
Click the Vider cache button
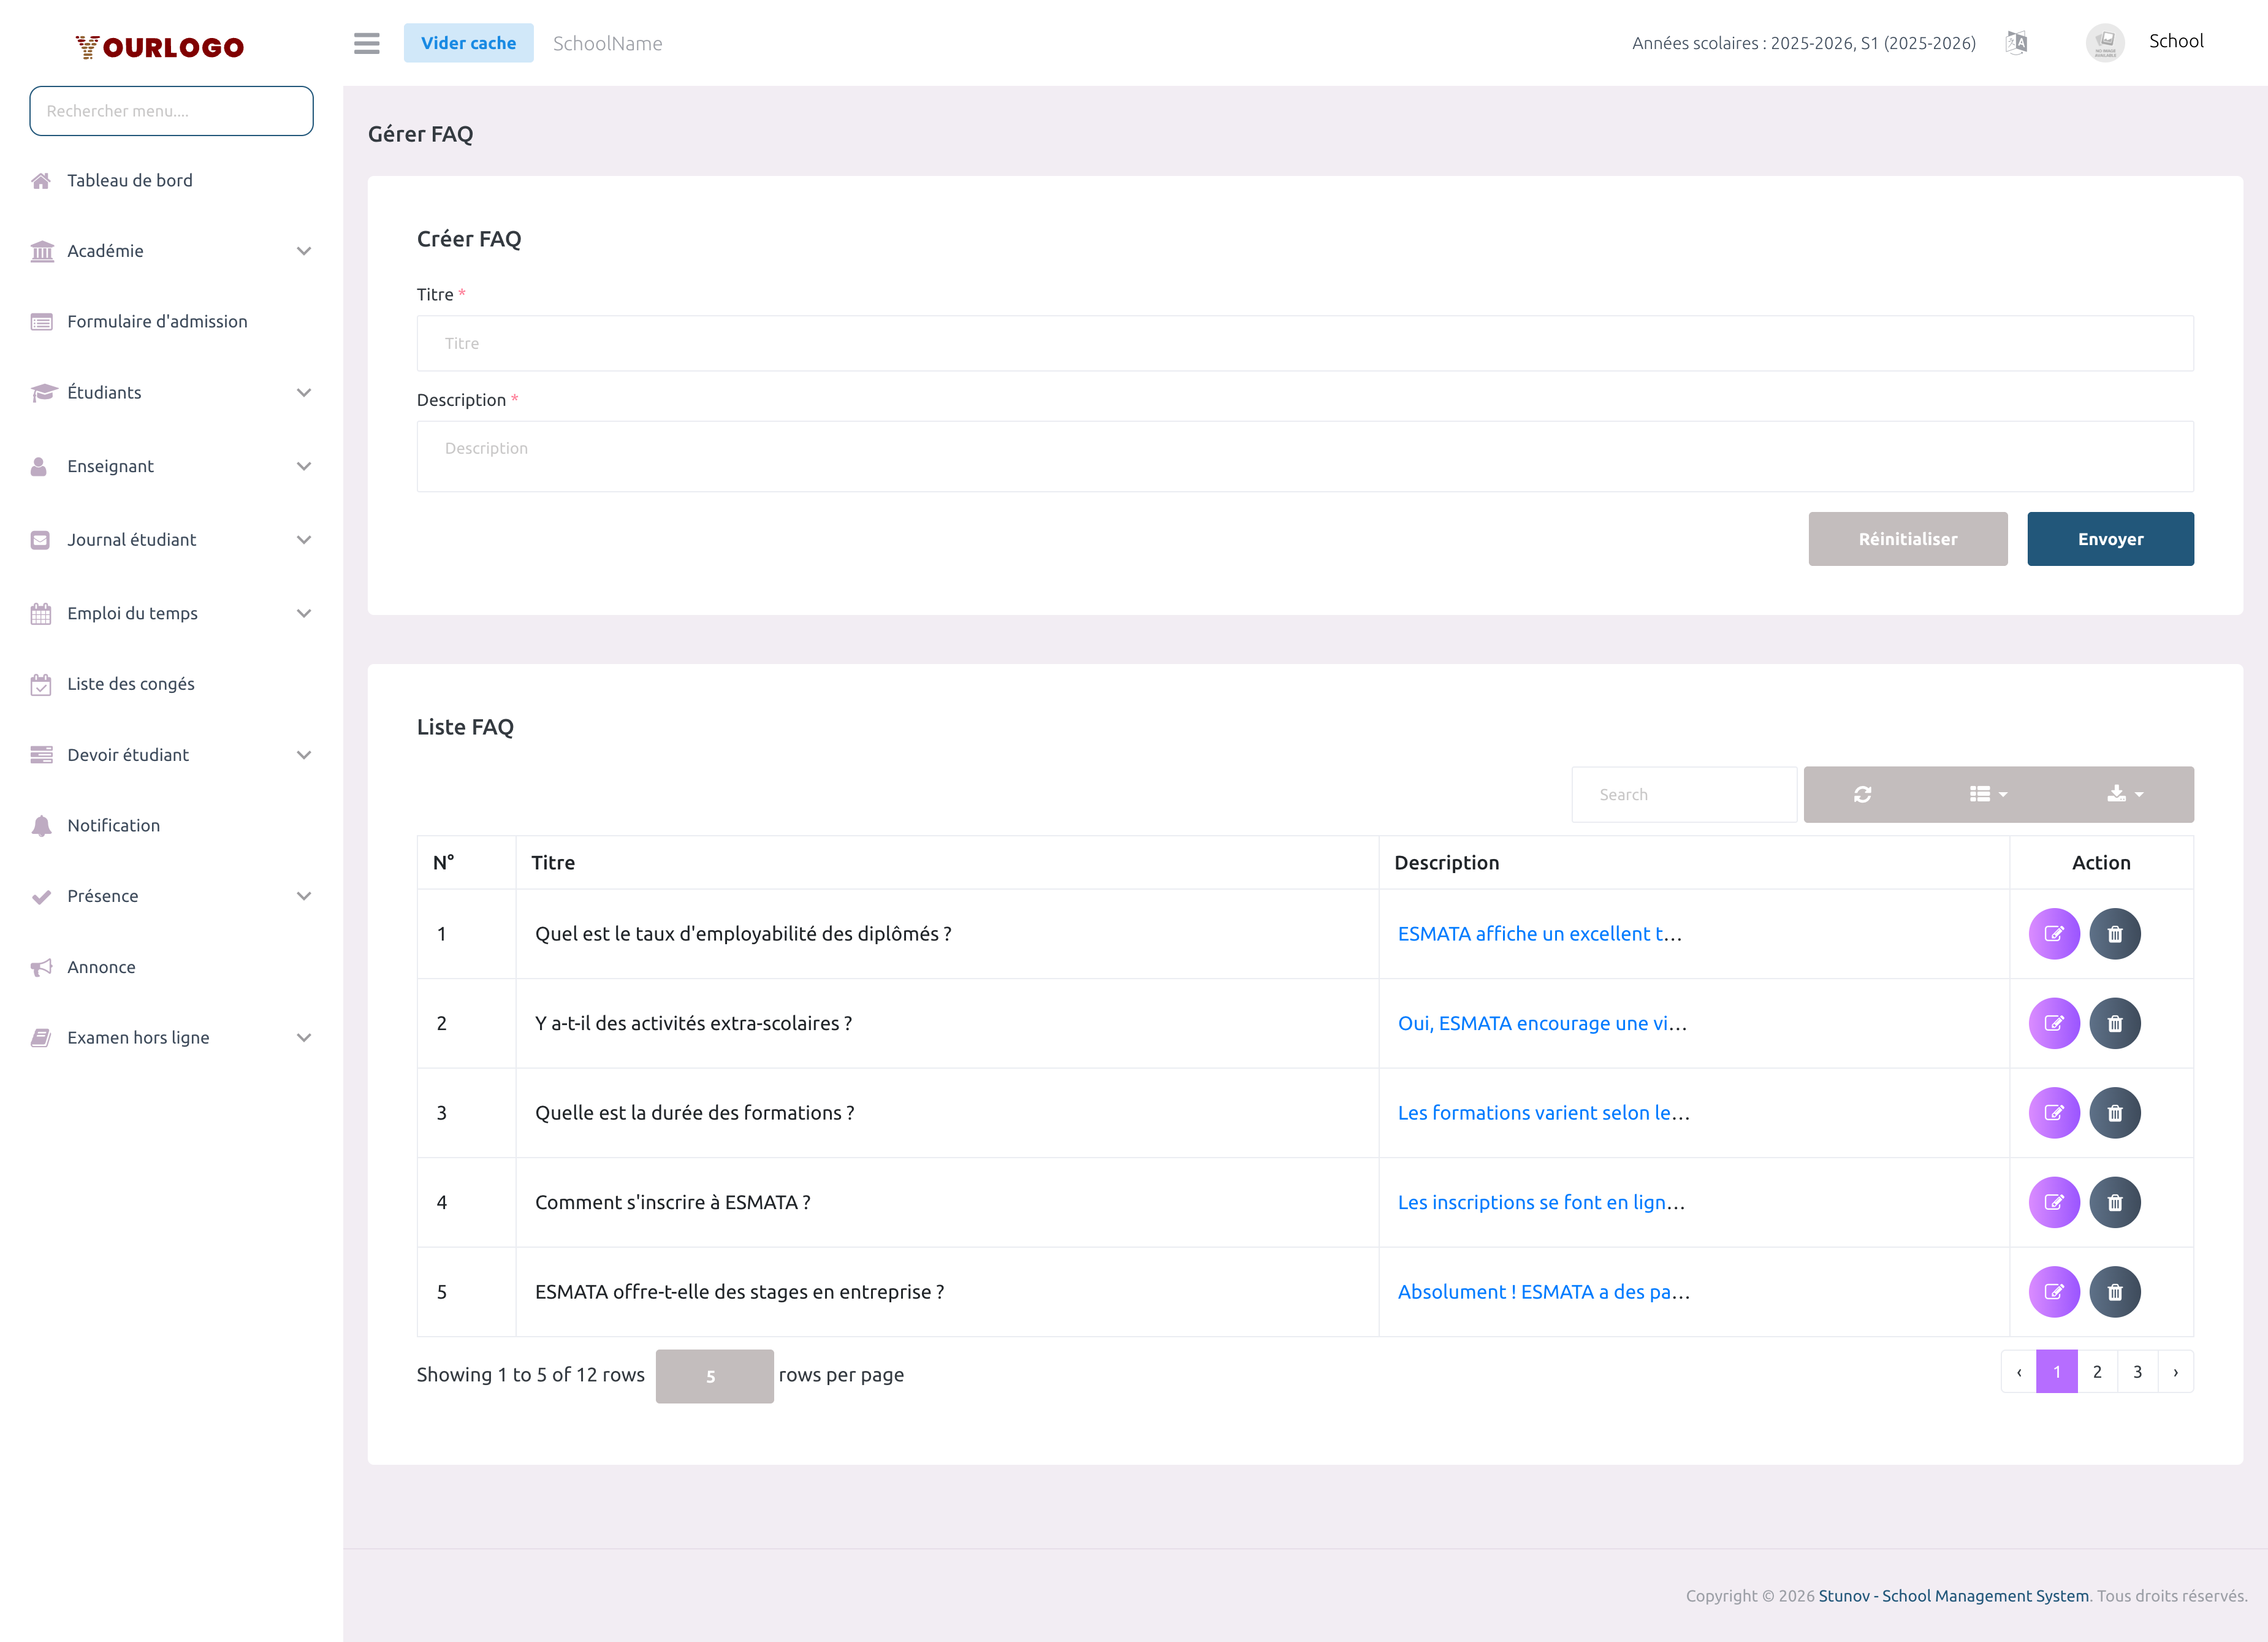(x=468, y=43)
